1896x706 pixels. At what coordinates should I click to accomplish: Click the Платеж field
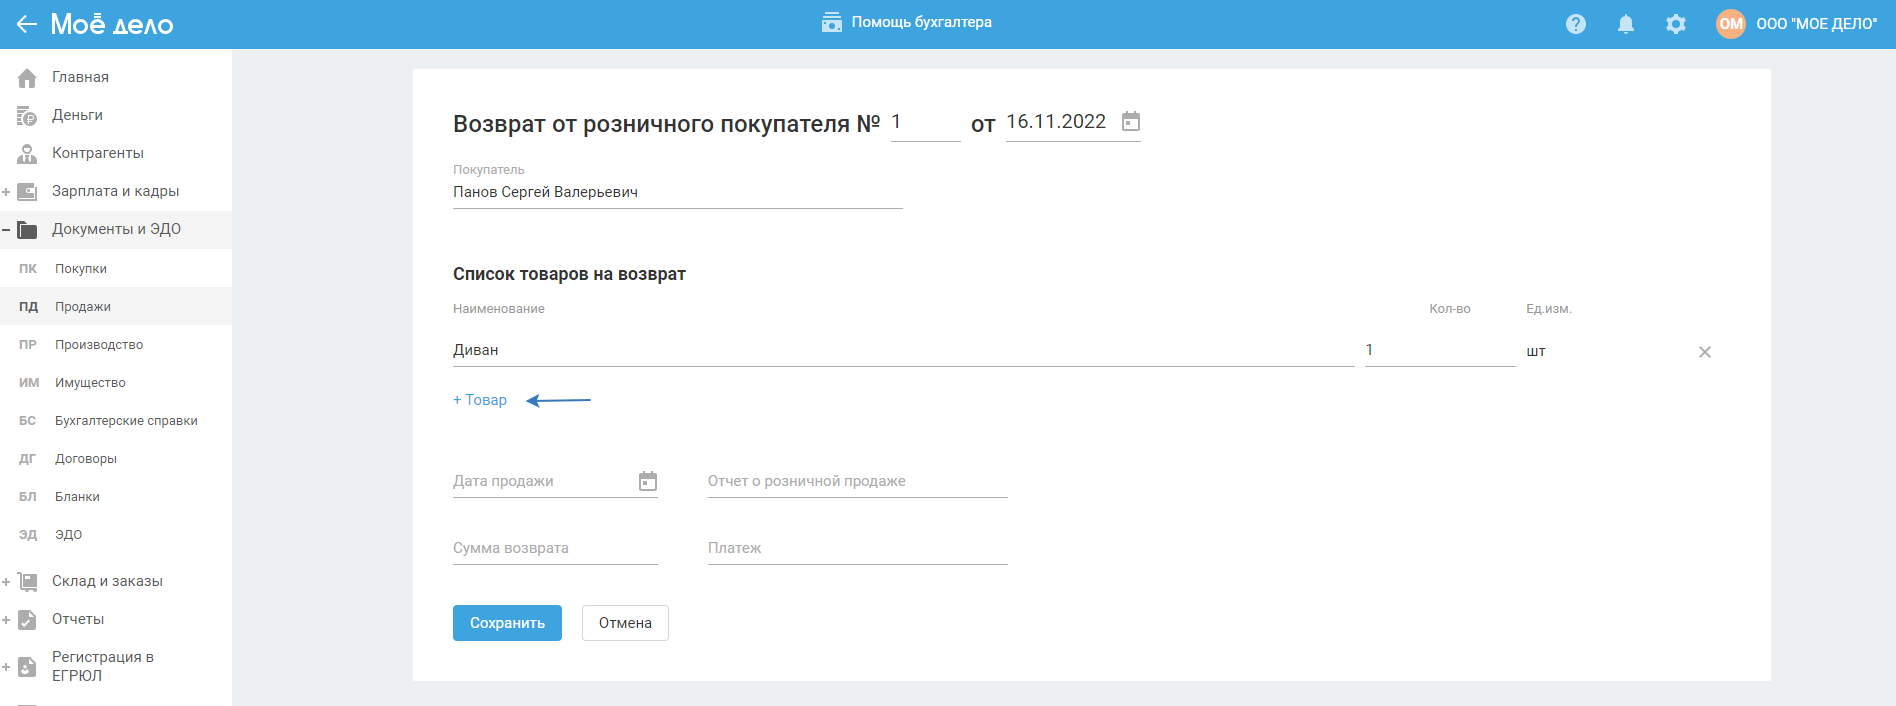point(857,548)
